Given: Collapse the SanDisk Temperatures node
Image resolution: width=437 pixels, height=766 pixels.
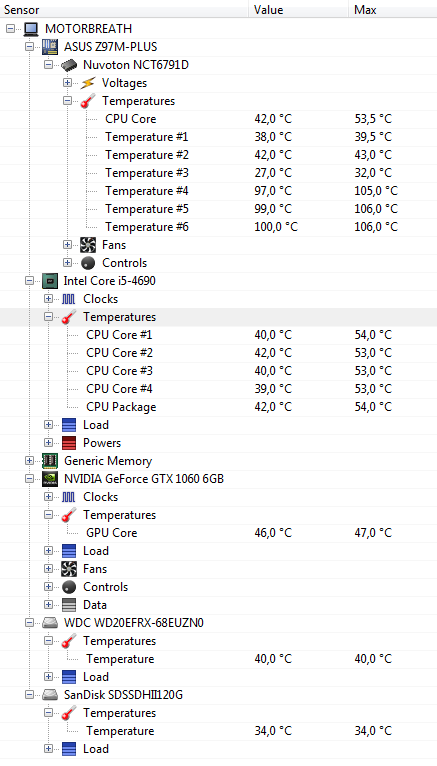Looking at the screenshot, I should pos(48,713).
